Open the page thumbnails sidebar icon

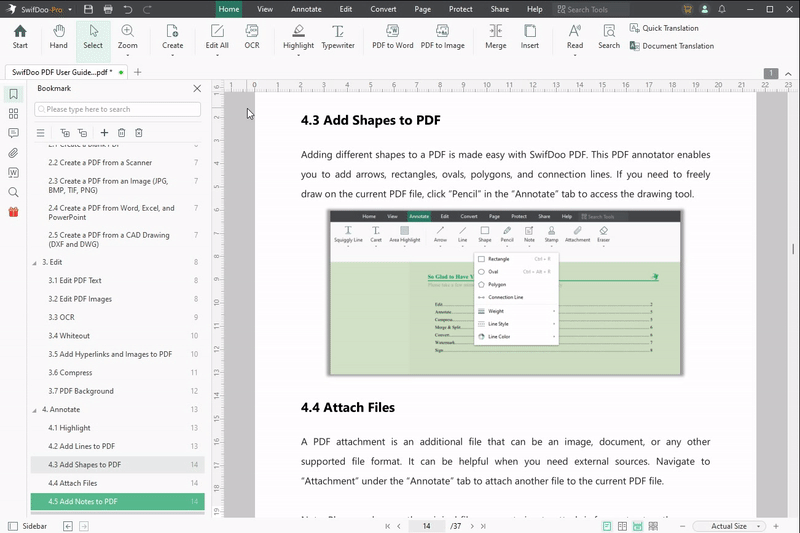pos(14,113)
